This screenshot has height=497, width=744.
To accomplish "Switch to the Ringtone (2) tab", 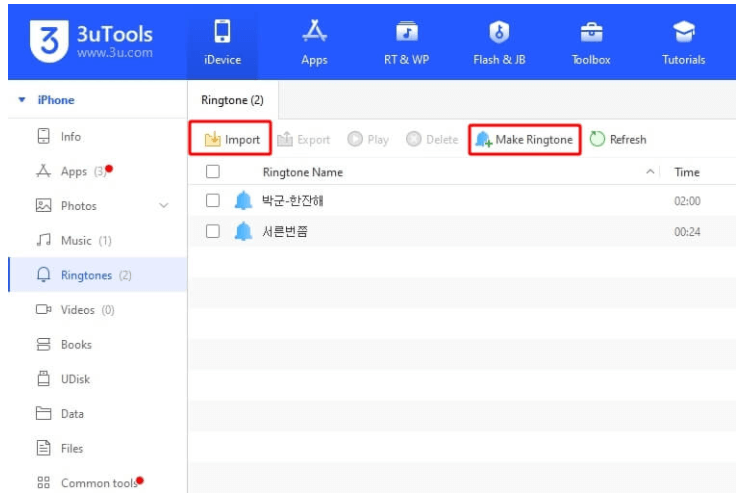I will click(232, 100).
